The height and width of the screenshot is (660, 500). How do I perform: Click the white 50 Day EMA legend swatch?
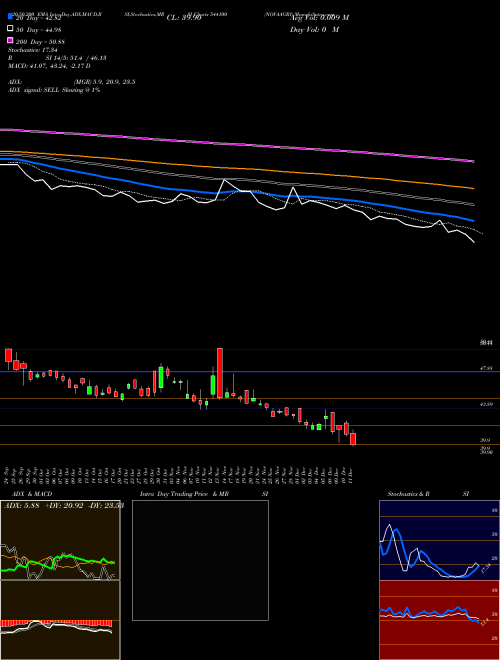pyautogui.click(x=11, y=29)
